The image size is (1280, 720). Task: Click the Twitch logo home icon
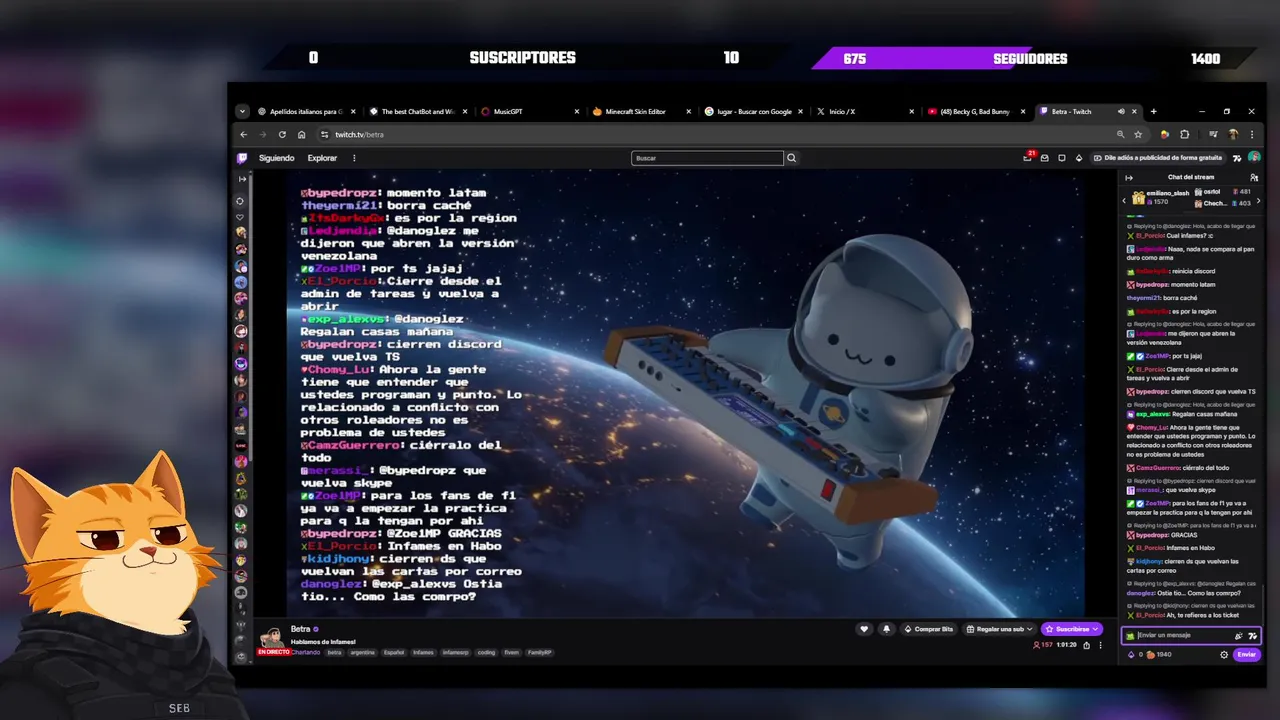pyautogui.click(x=242, y=158)
